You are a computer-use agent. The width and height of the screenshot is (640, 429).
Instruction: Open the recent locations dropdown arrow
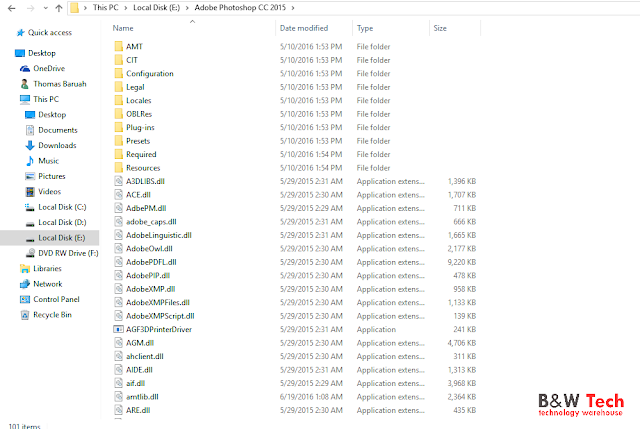tap(45, 9)
